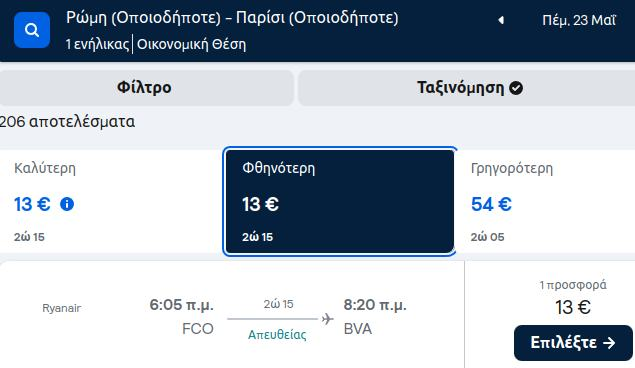Screen dimensions: 635x368
Task: View the 1 προσφορά 13 € offer
Action: tap(573, 298)
